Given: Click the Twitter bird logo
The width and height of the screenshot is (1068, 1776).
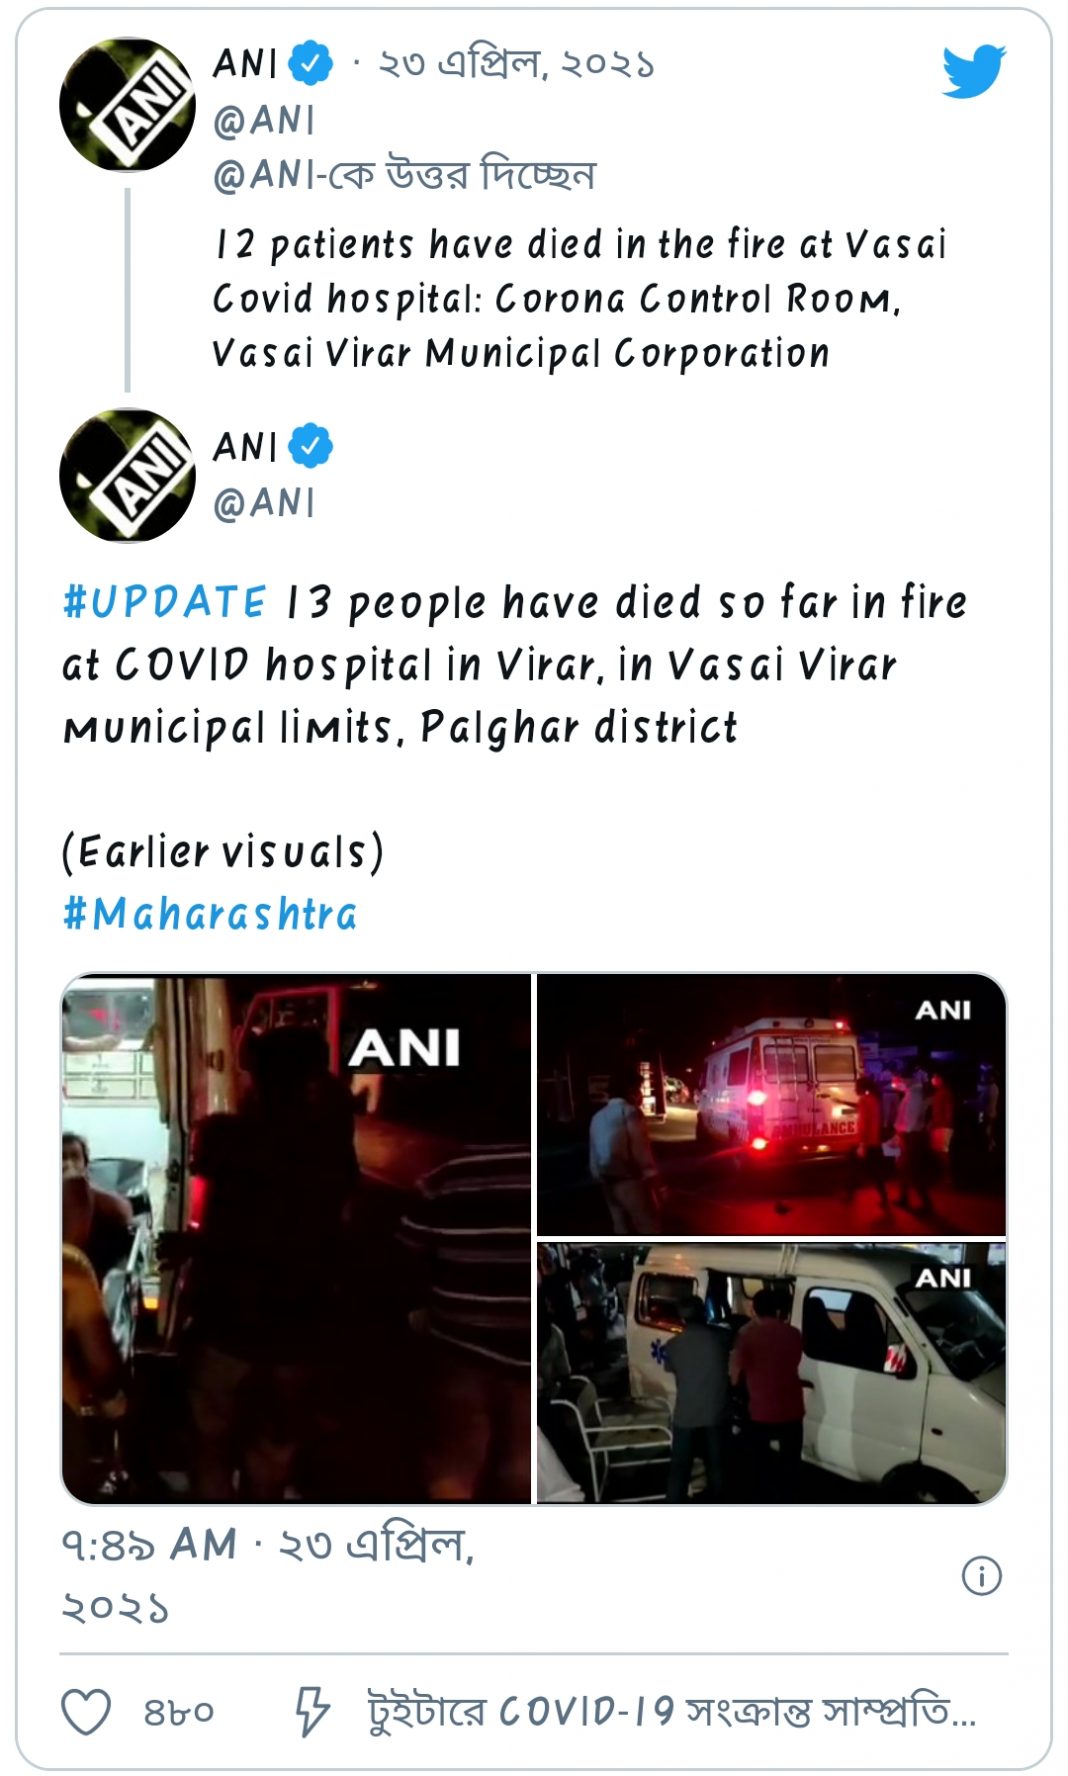Looking at the screenshot, I should 973,70.
